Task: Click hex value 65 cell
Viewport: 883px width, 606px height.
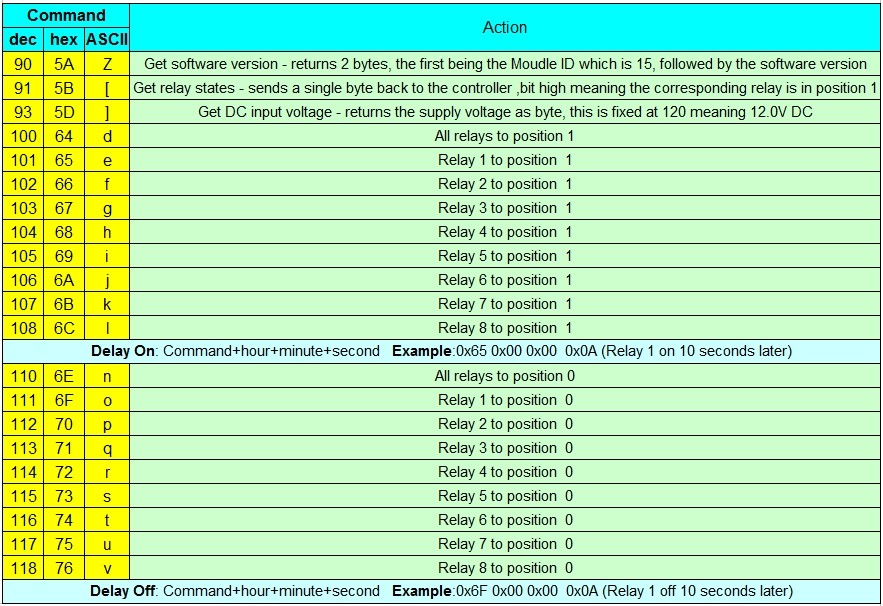Action: tap(64, 160)
